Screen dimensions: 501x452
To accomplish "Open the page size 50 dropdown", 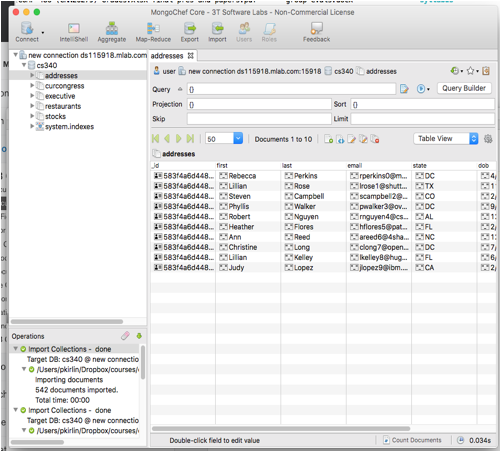I will click(x=238, y=138).
